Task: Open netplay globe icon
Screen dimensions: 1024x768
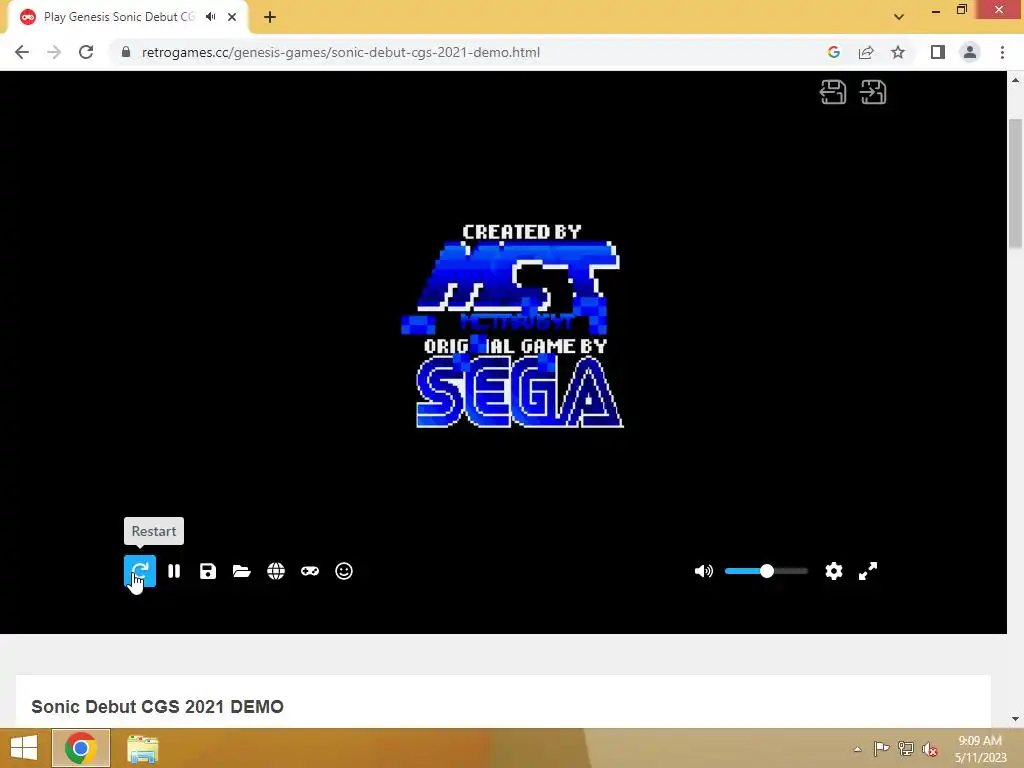Action: click(276, 571)
